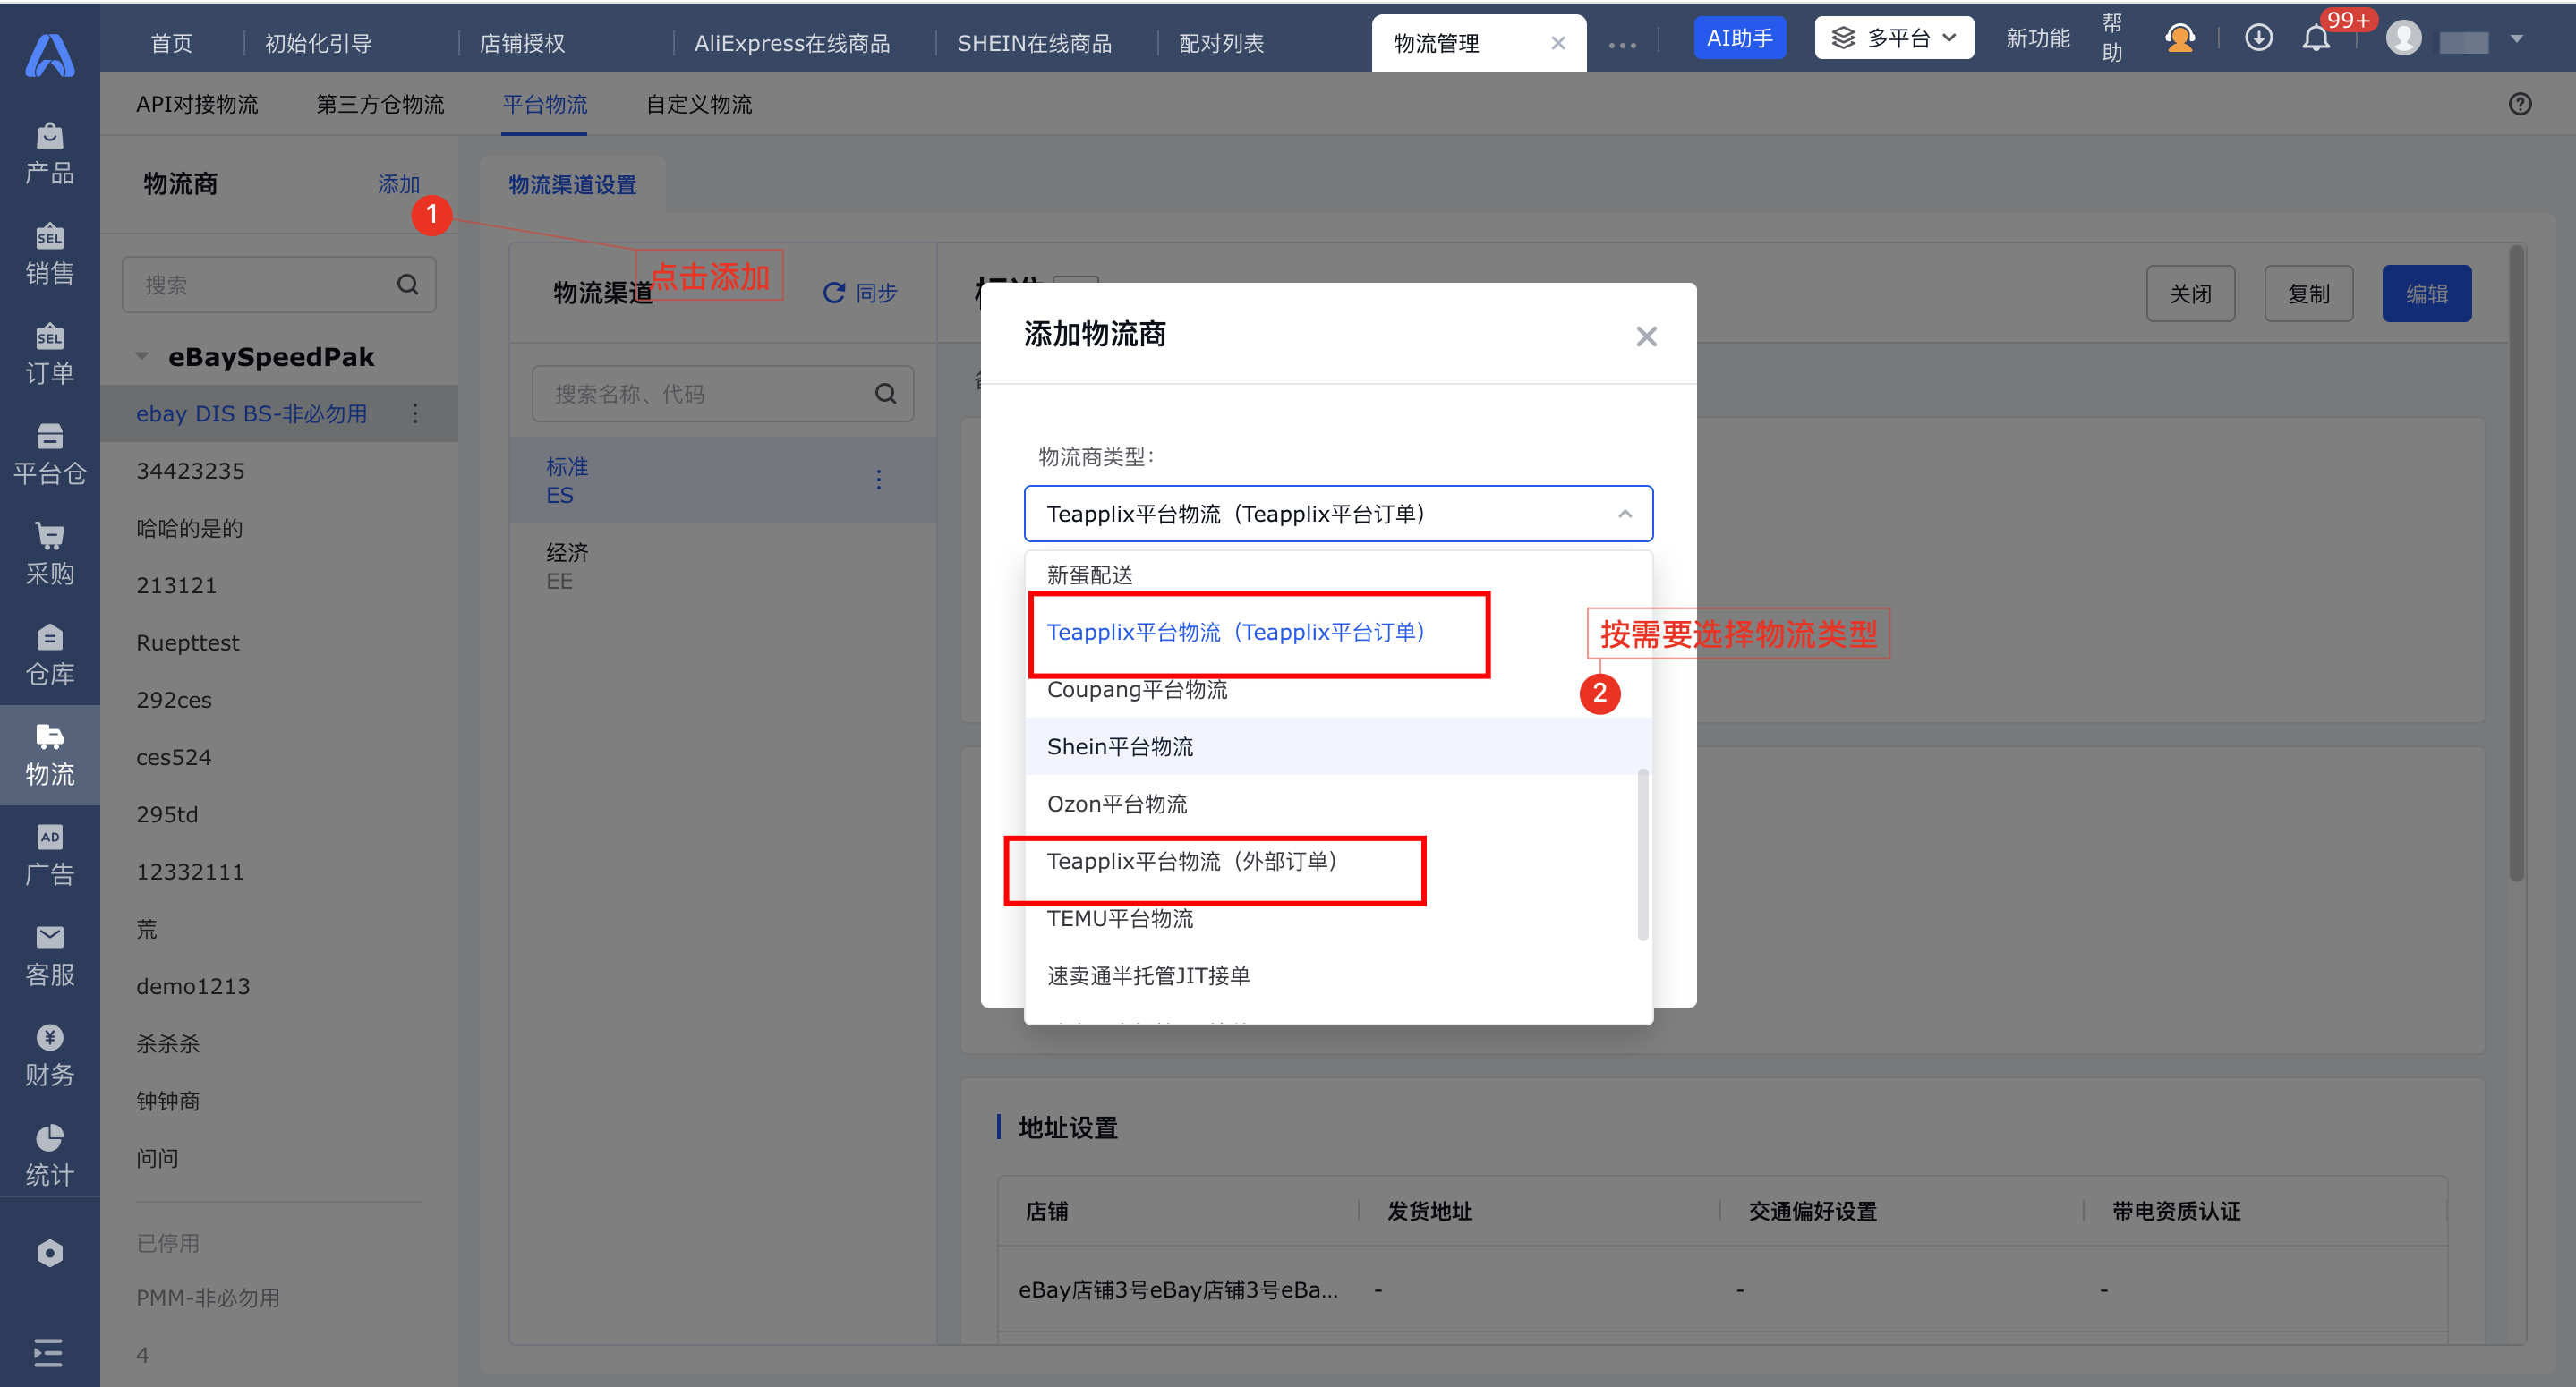
Task: Collapse the sidebar with bottom menu icon
Action: [48, 1353]
